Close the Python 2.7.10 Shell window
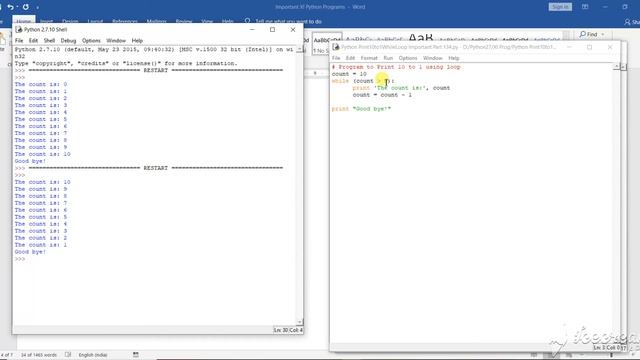Image resolution: width=640 pixels, height=360 pixels. [x=293, y=29]
